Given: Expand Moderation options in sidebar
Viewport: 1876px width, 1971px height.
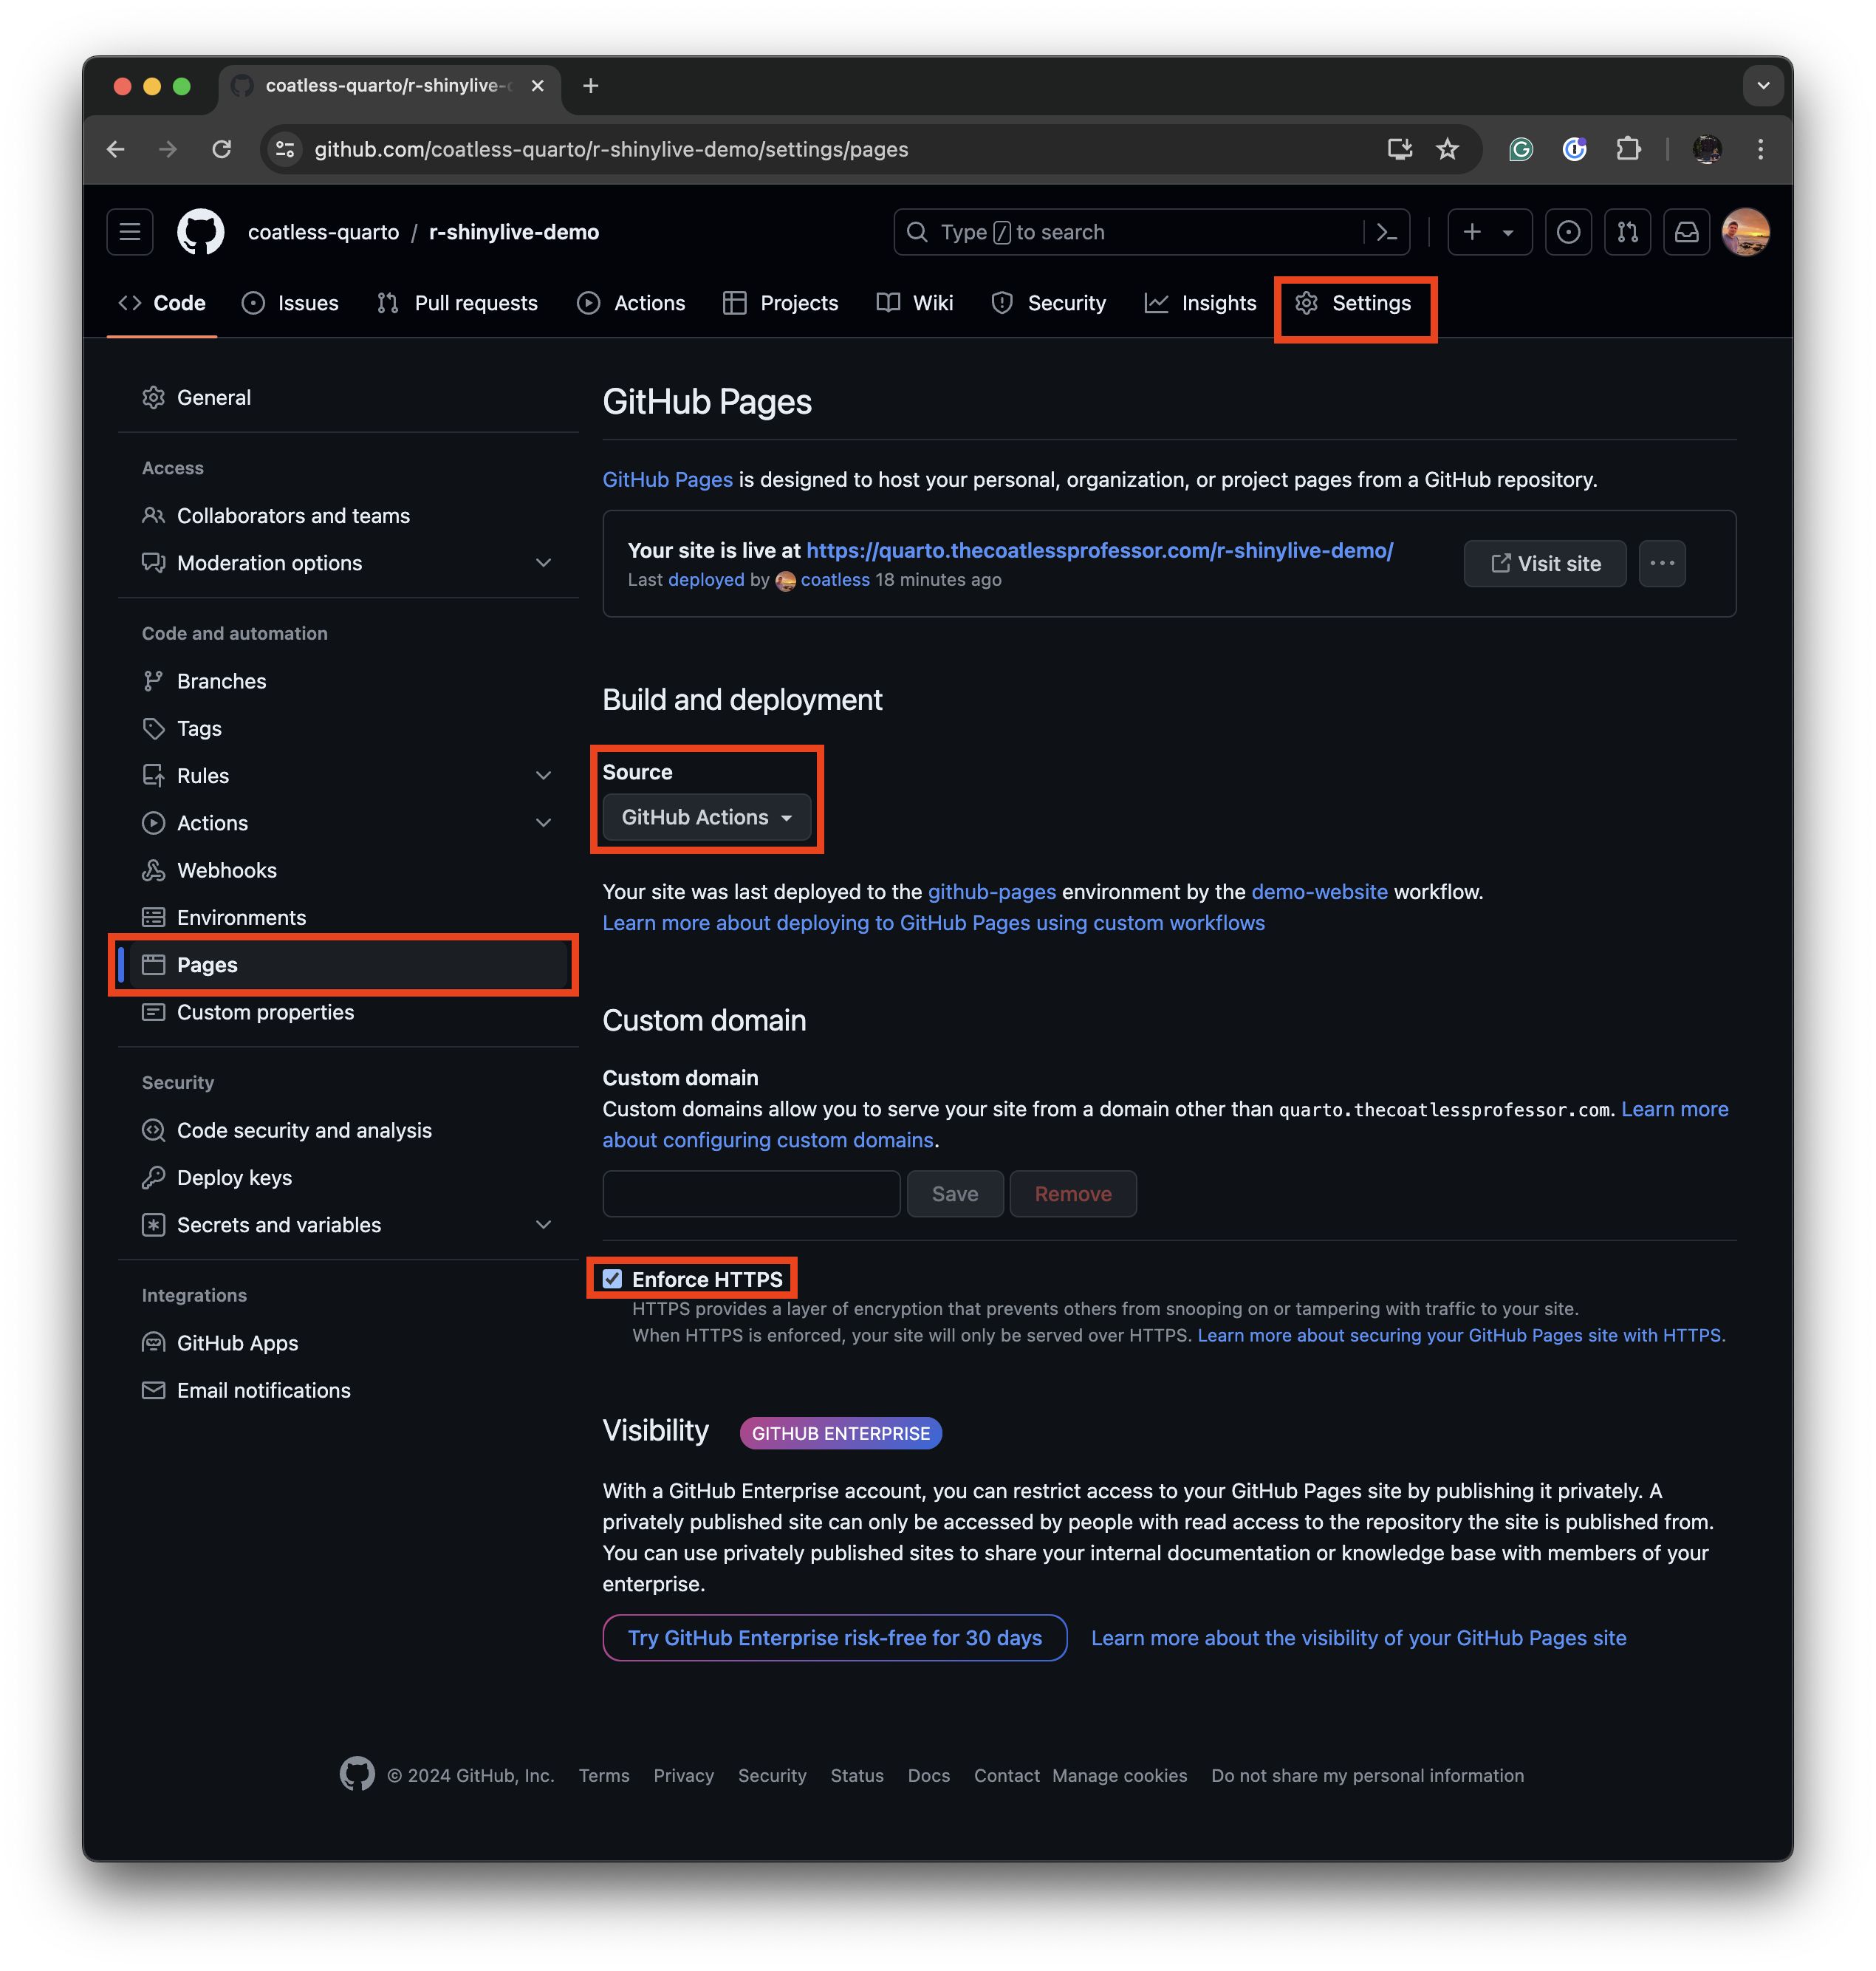Looking at the screenshot, I should coord(543,563).
